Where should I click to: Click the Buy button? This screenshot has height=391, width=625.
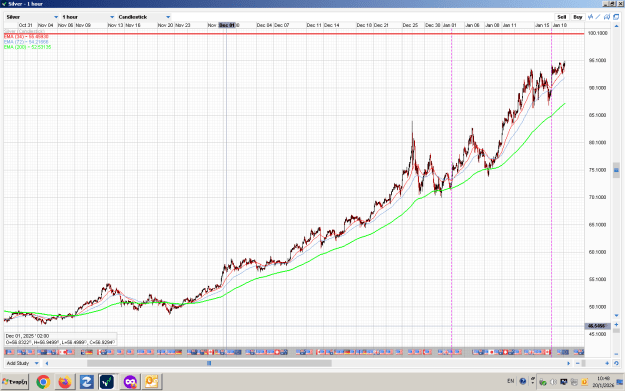578,17
